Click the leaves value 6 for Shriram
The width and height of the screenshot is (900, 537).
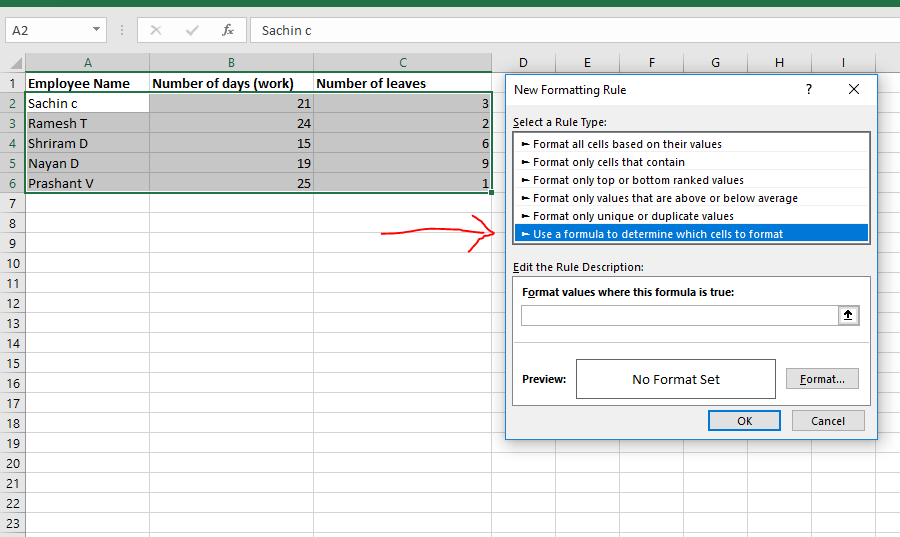(402, 143)
